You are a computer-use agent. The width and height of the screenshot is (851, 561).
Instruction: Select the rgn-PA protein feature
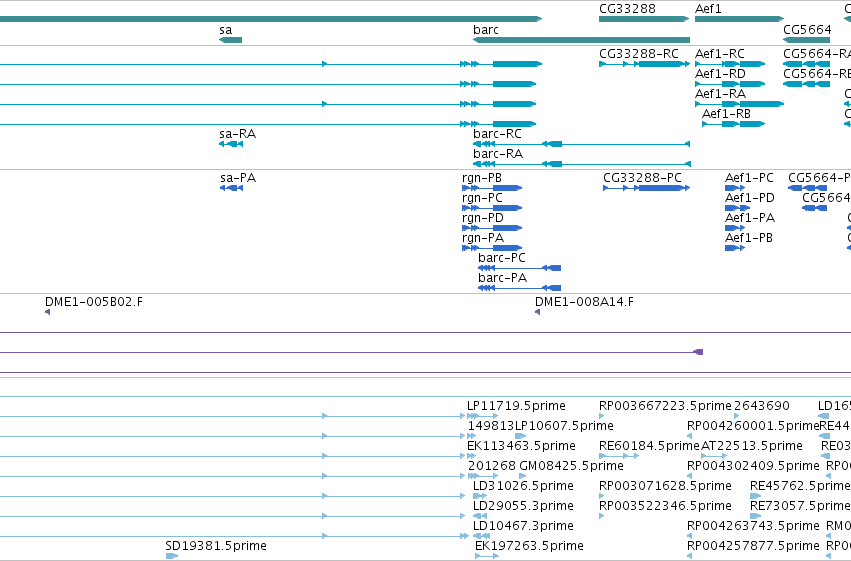click(x=492, y=248)
